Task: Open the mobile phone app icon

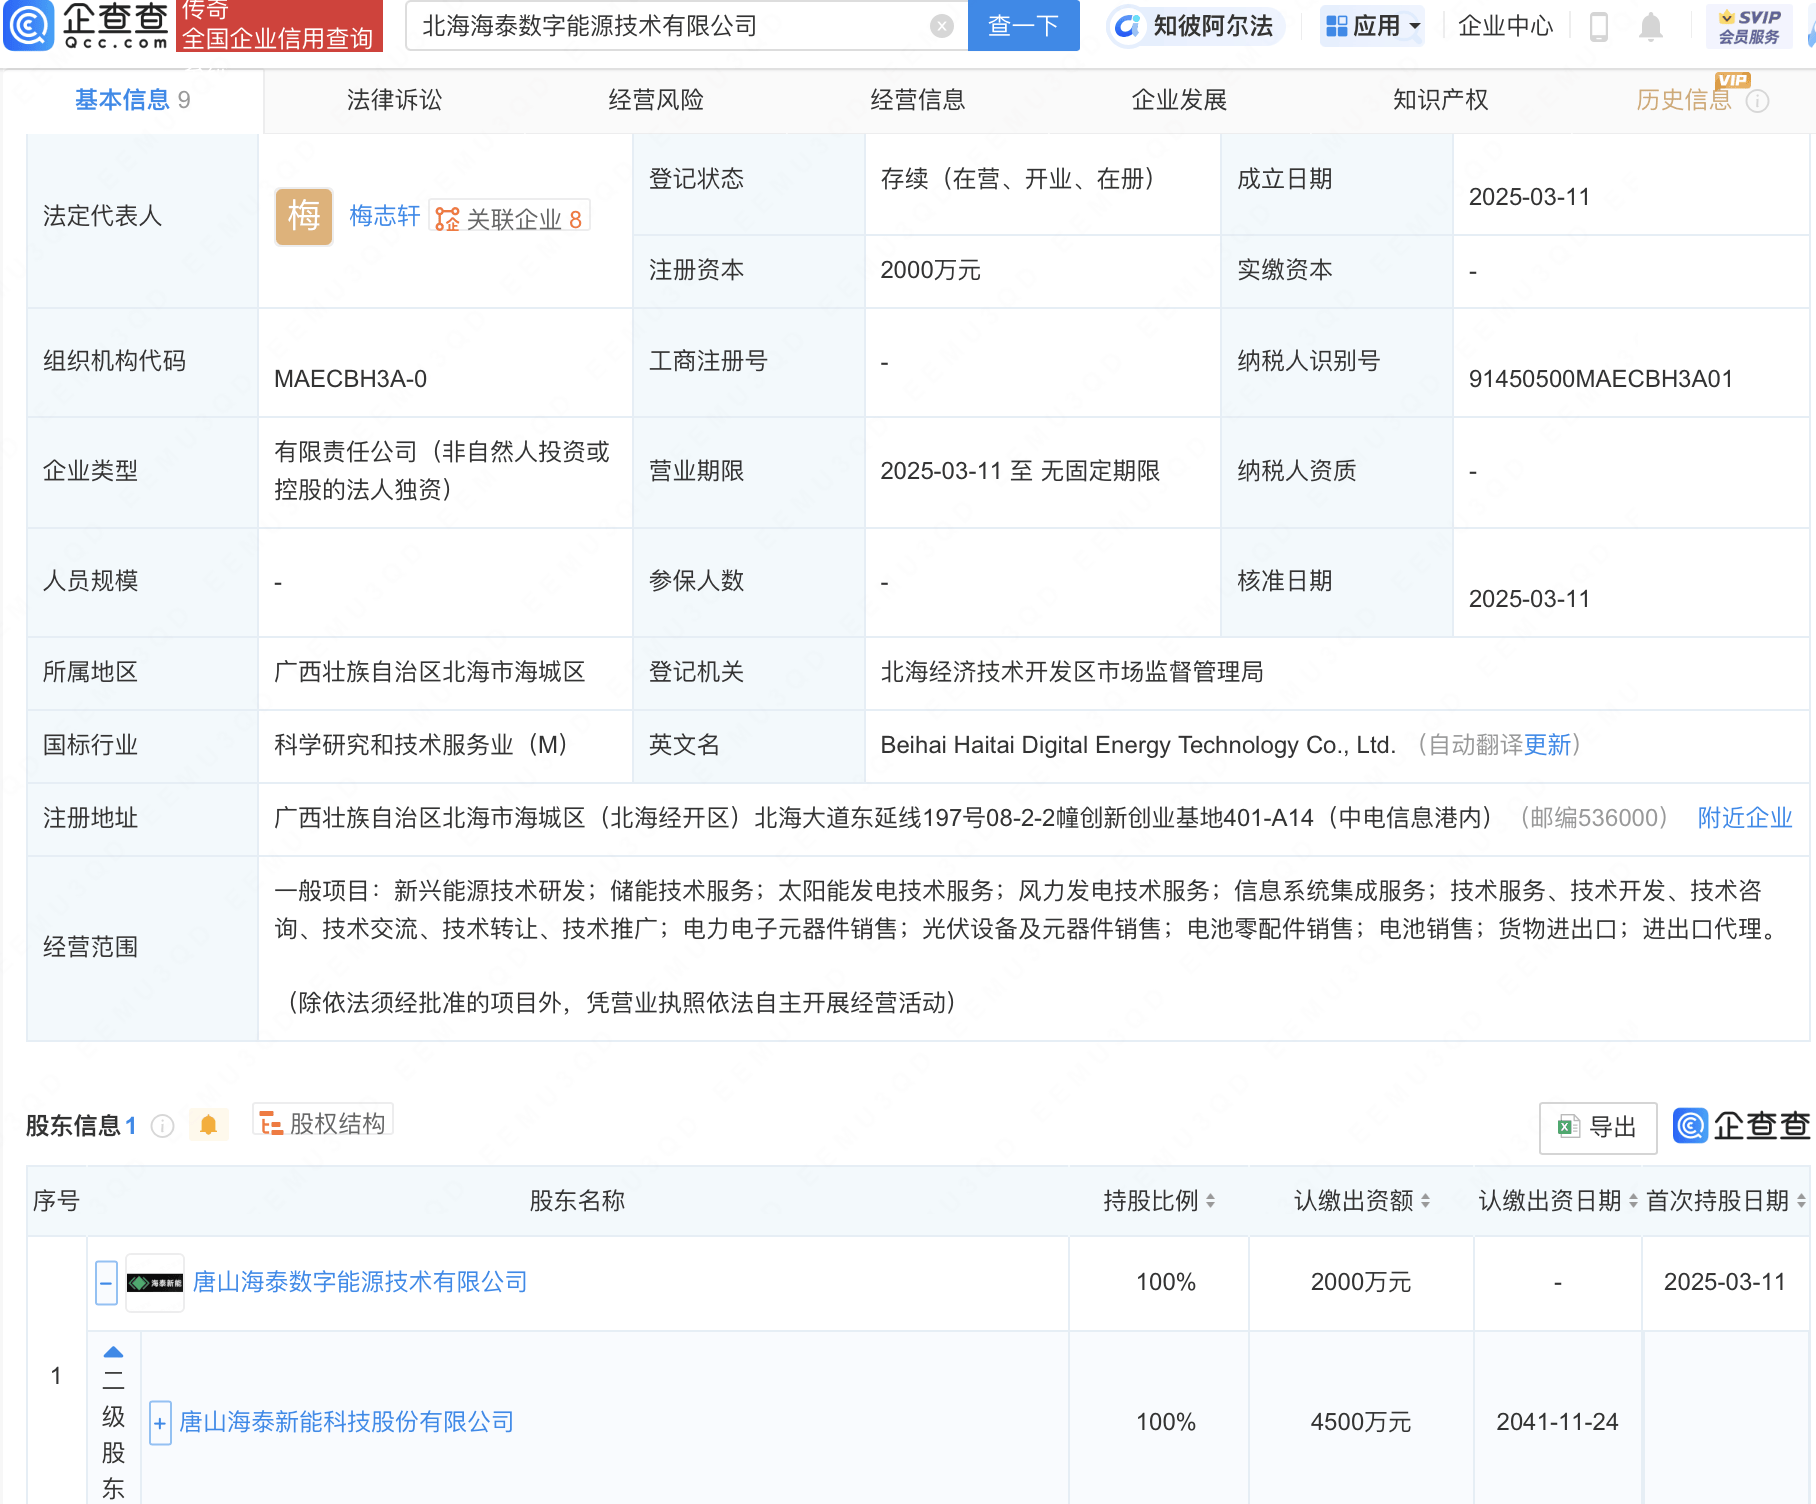Action: [1598, 26]
